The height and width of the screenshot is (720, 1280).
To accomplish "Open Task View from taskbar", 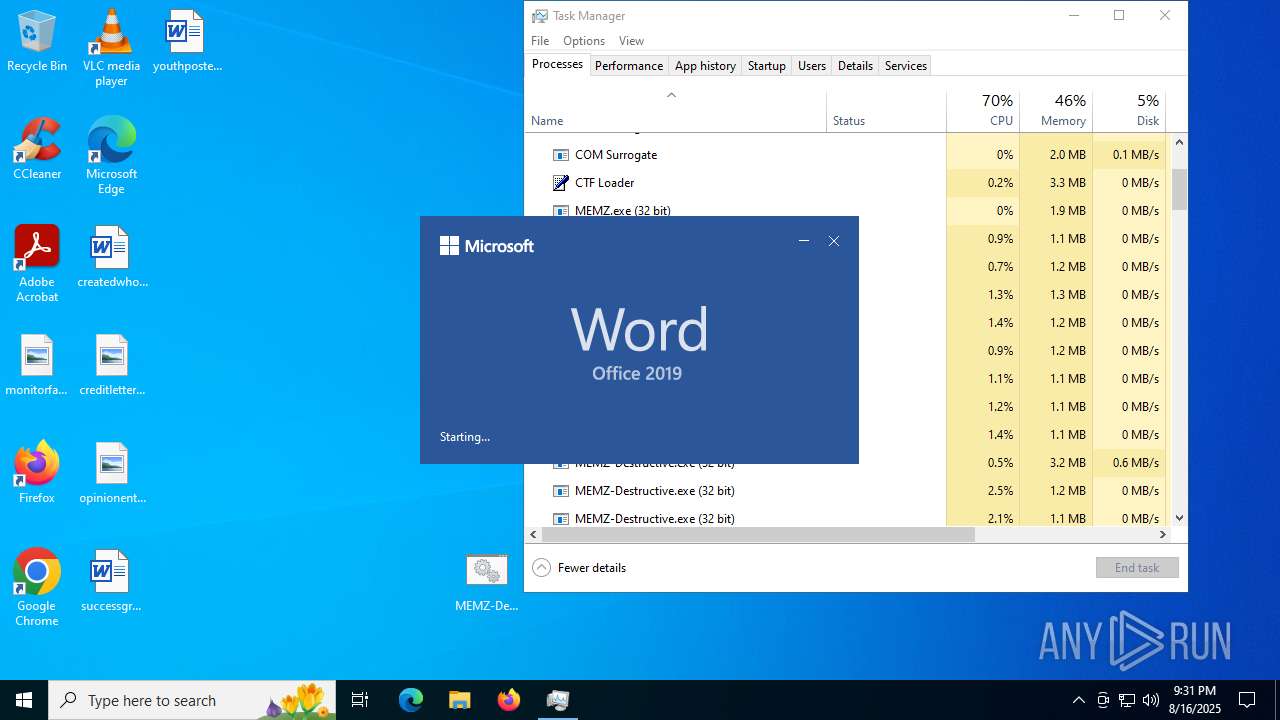I will pos(360,700).
